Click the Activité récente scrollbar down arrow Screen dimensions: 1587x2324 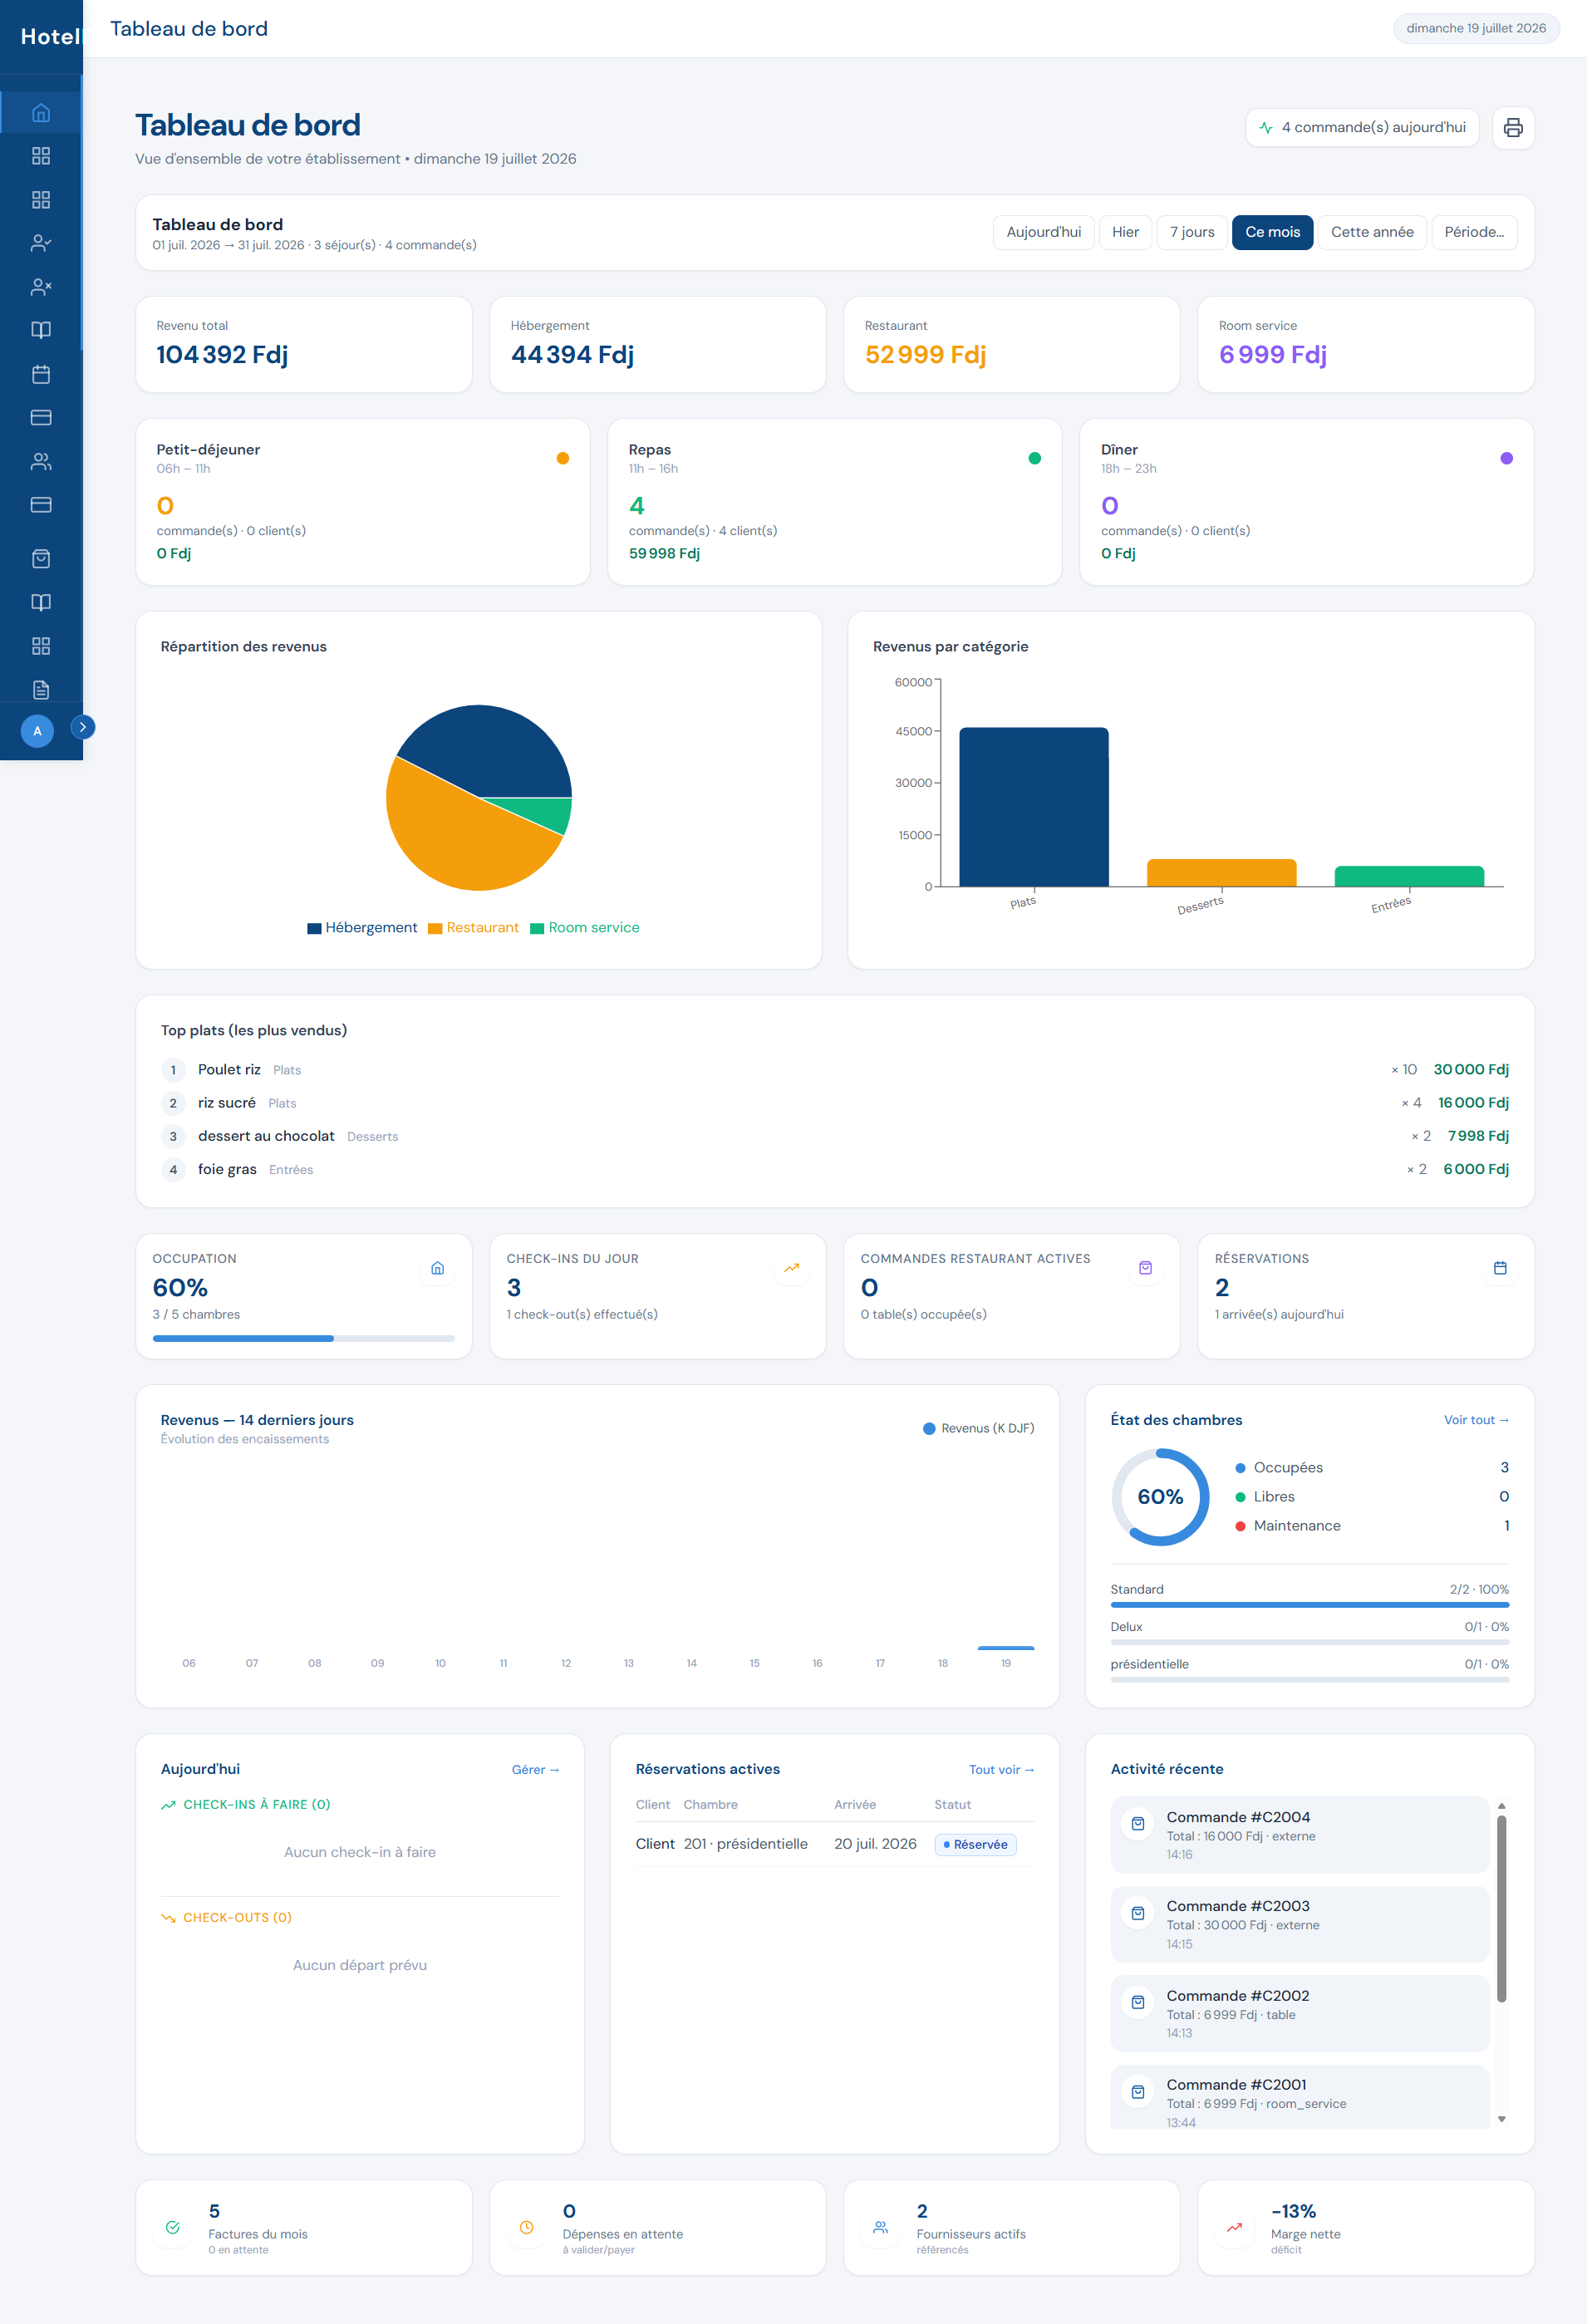coord(1501,2119)
